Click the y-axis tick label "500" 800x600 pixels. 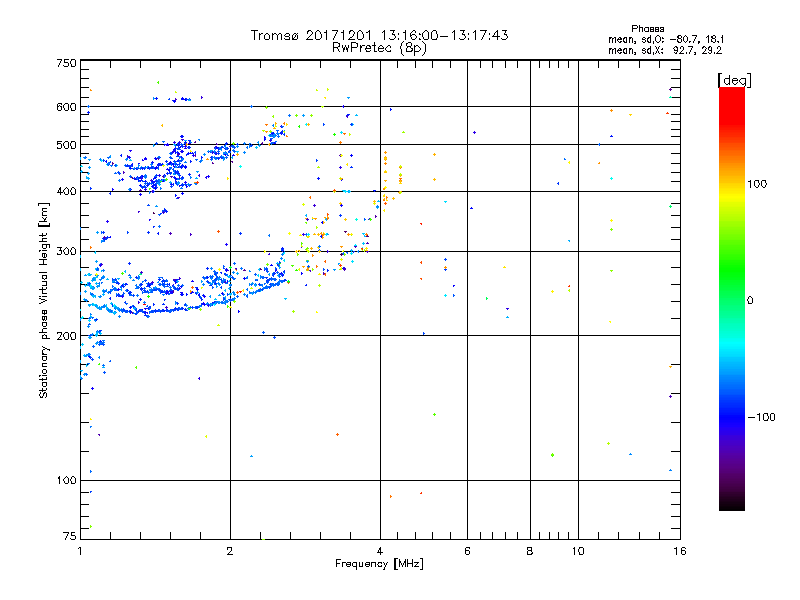click(x=66, y=145)
